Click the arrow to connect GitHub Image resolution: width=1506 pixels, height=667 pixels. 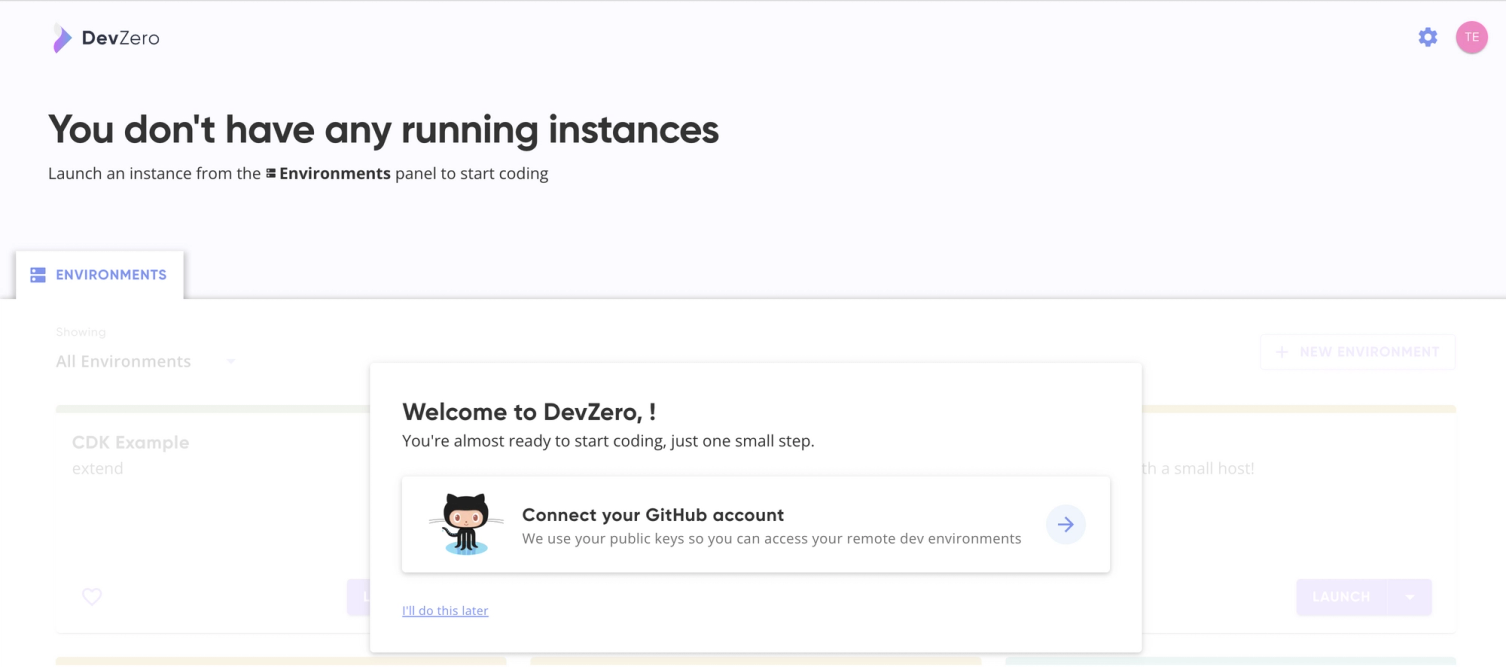[x=1066, y=524]
